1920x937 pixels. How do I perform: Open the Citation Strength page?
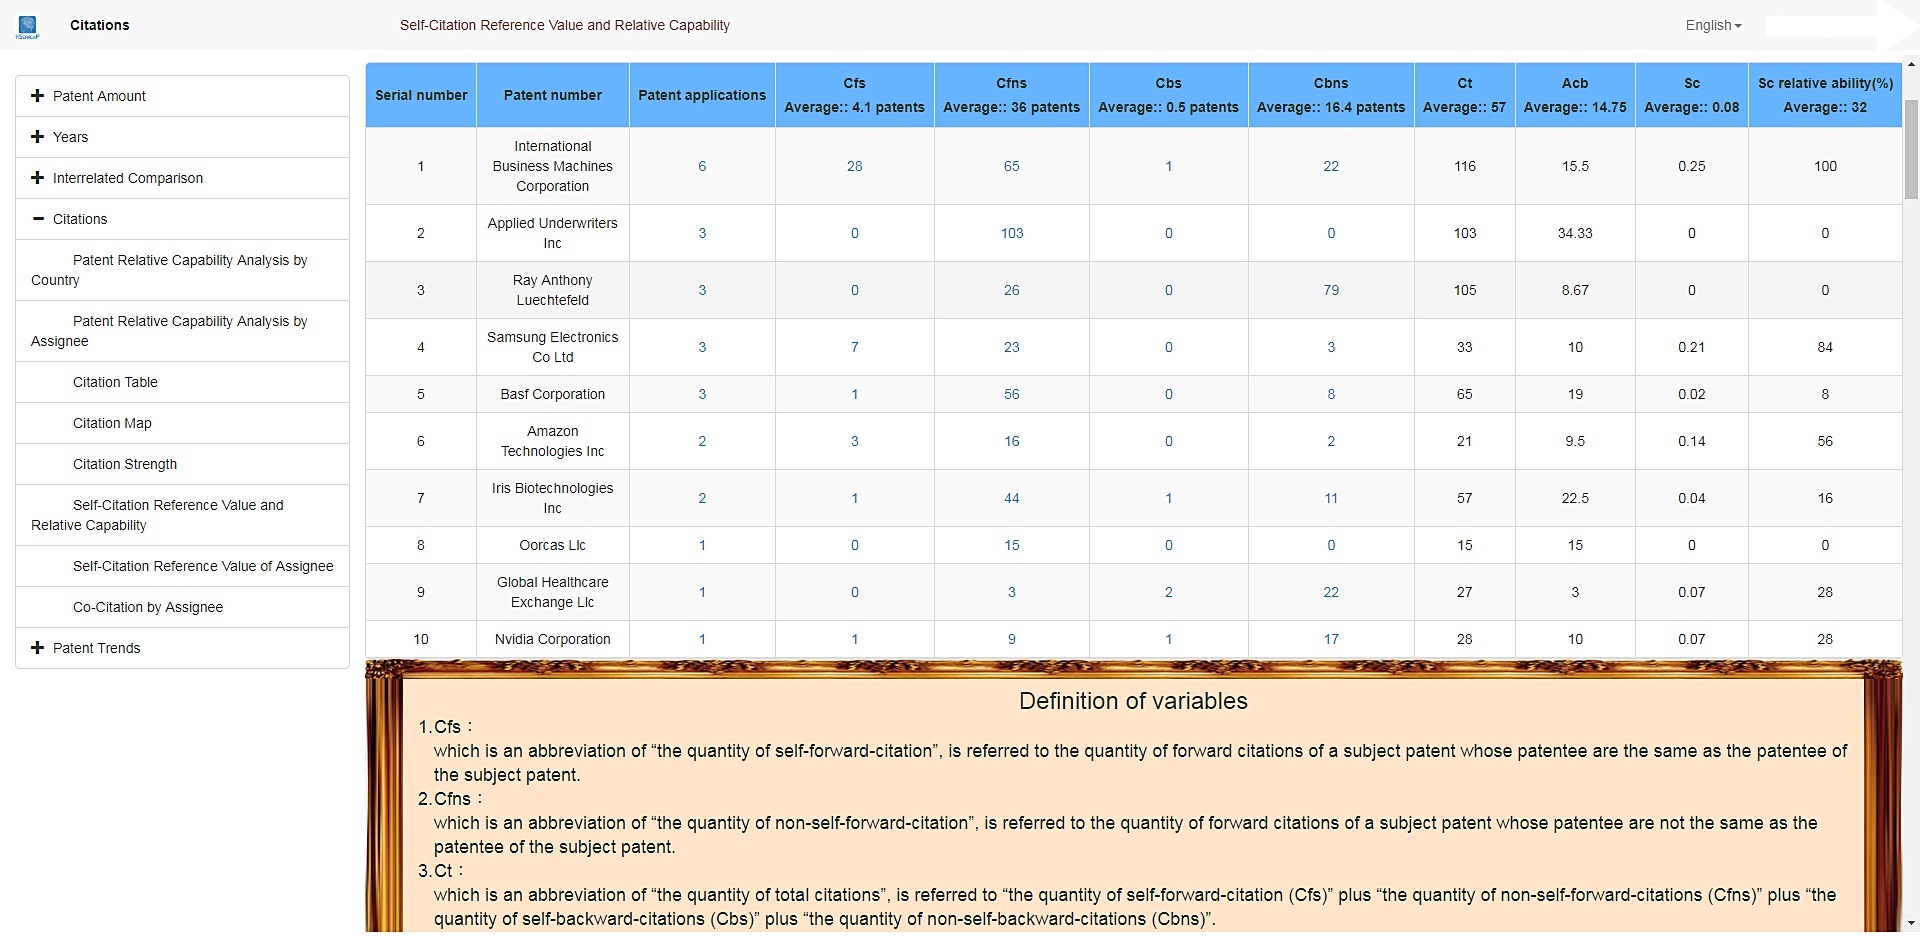(182, 464)
